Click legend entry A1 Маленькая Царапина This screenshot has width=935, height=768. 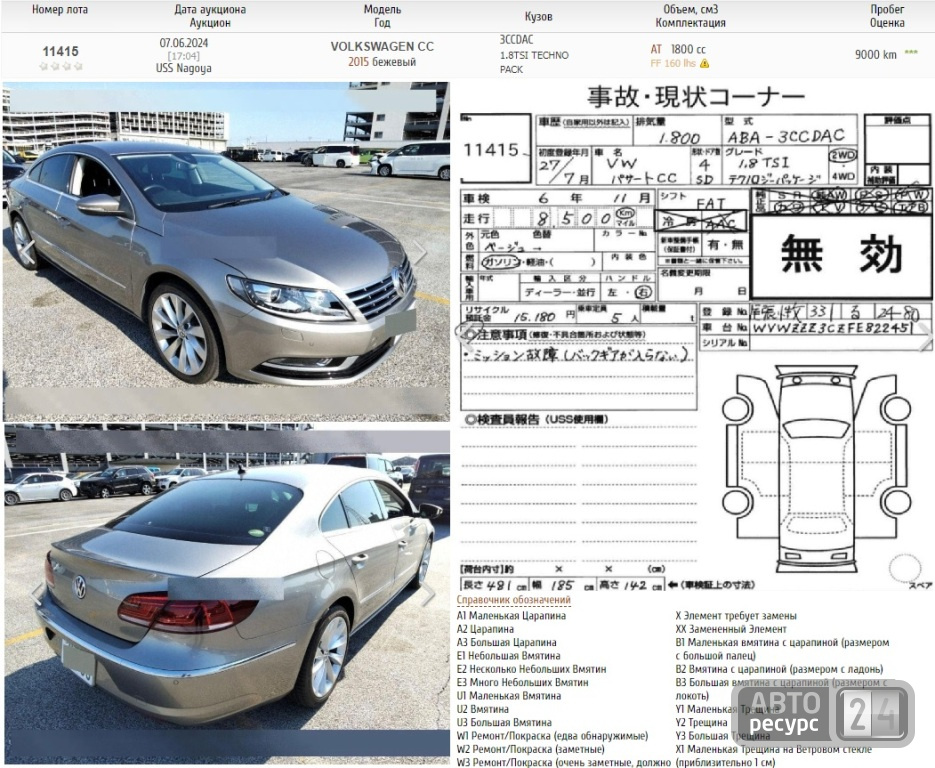click(x=512, y=616)
